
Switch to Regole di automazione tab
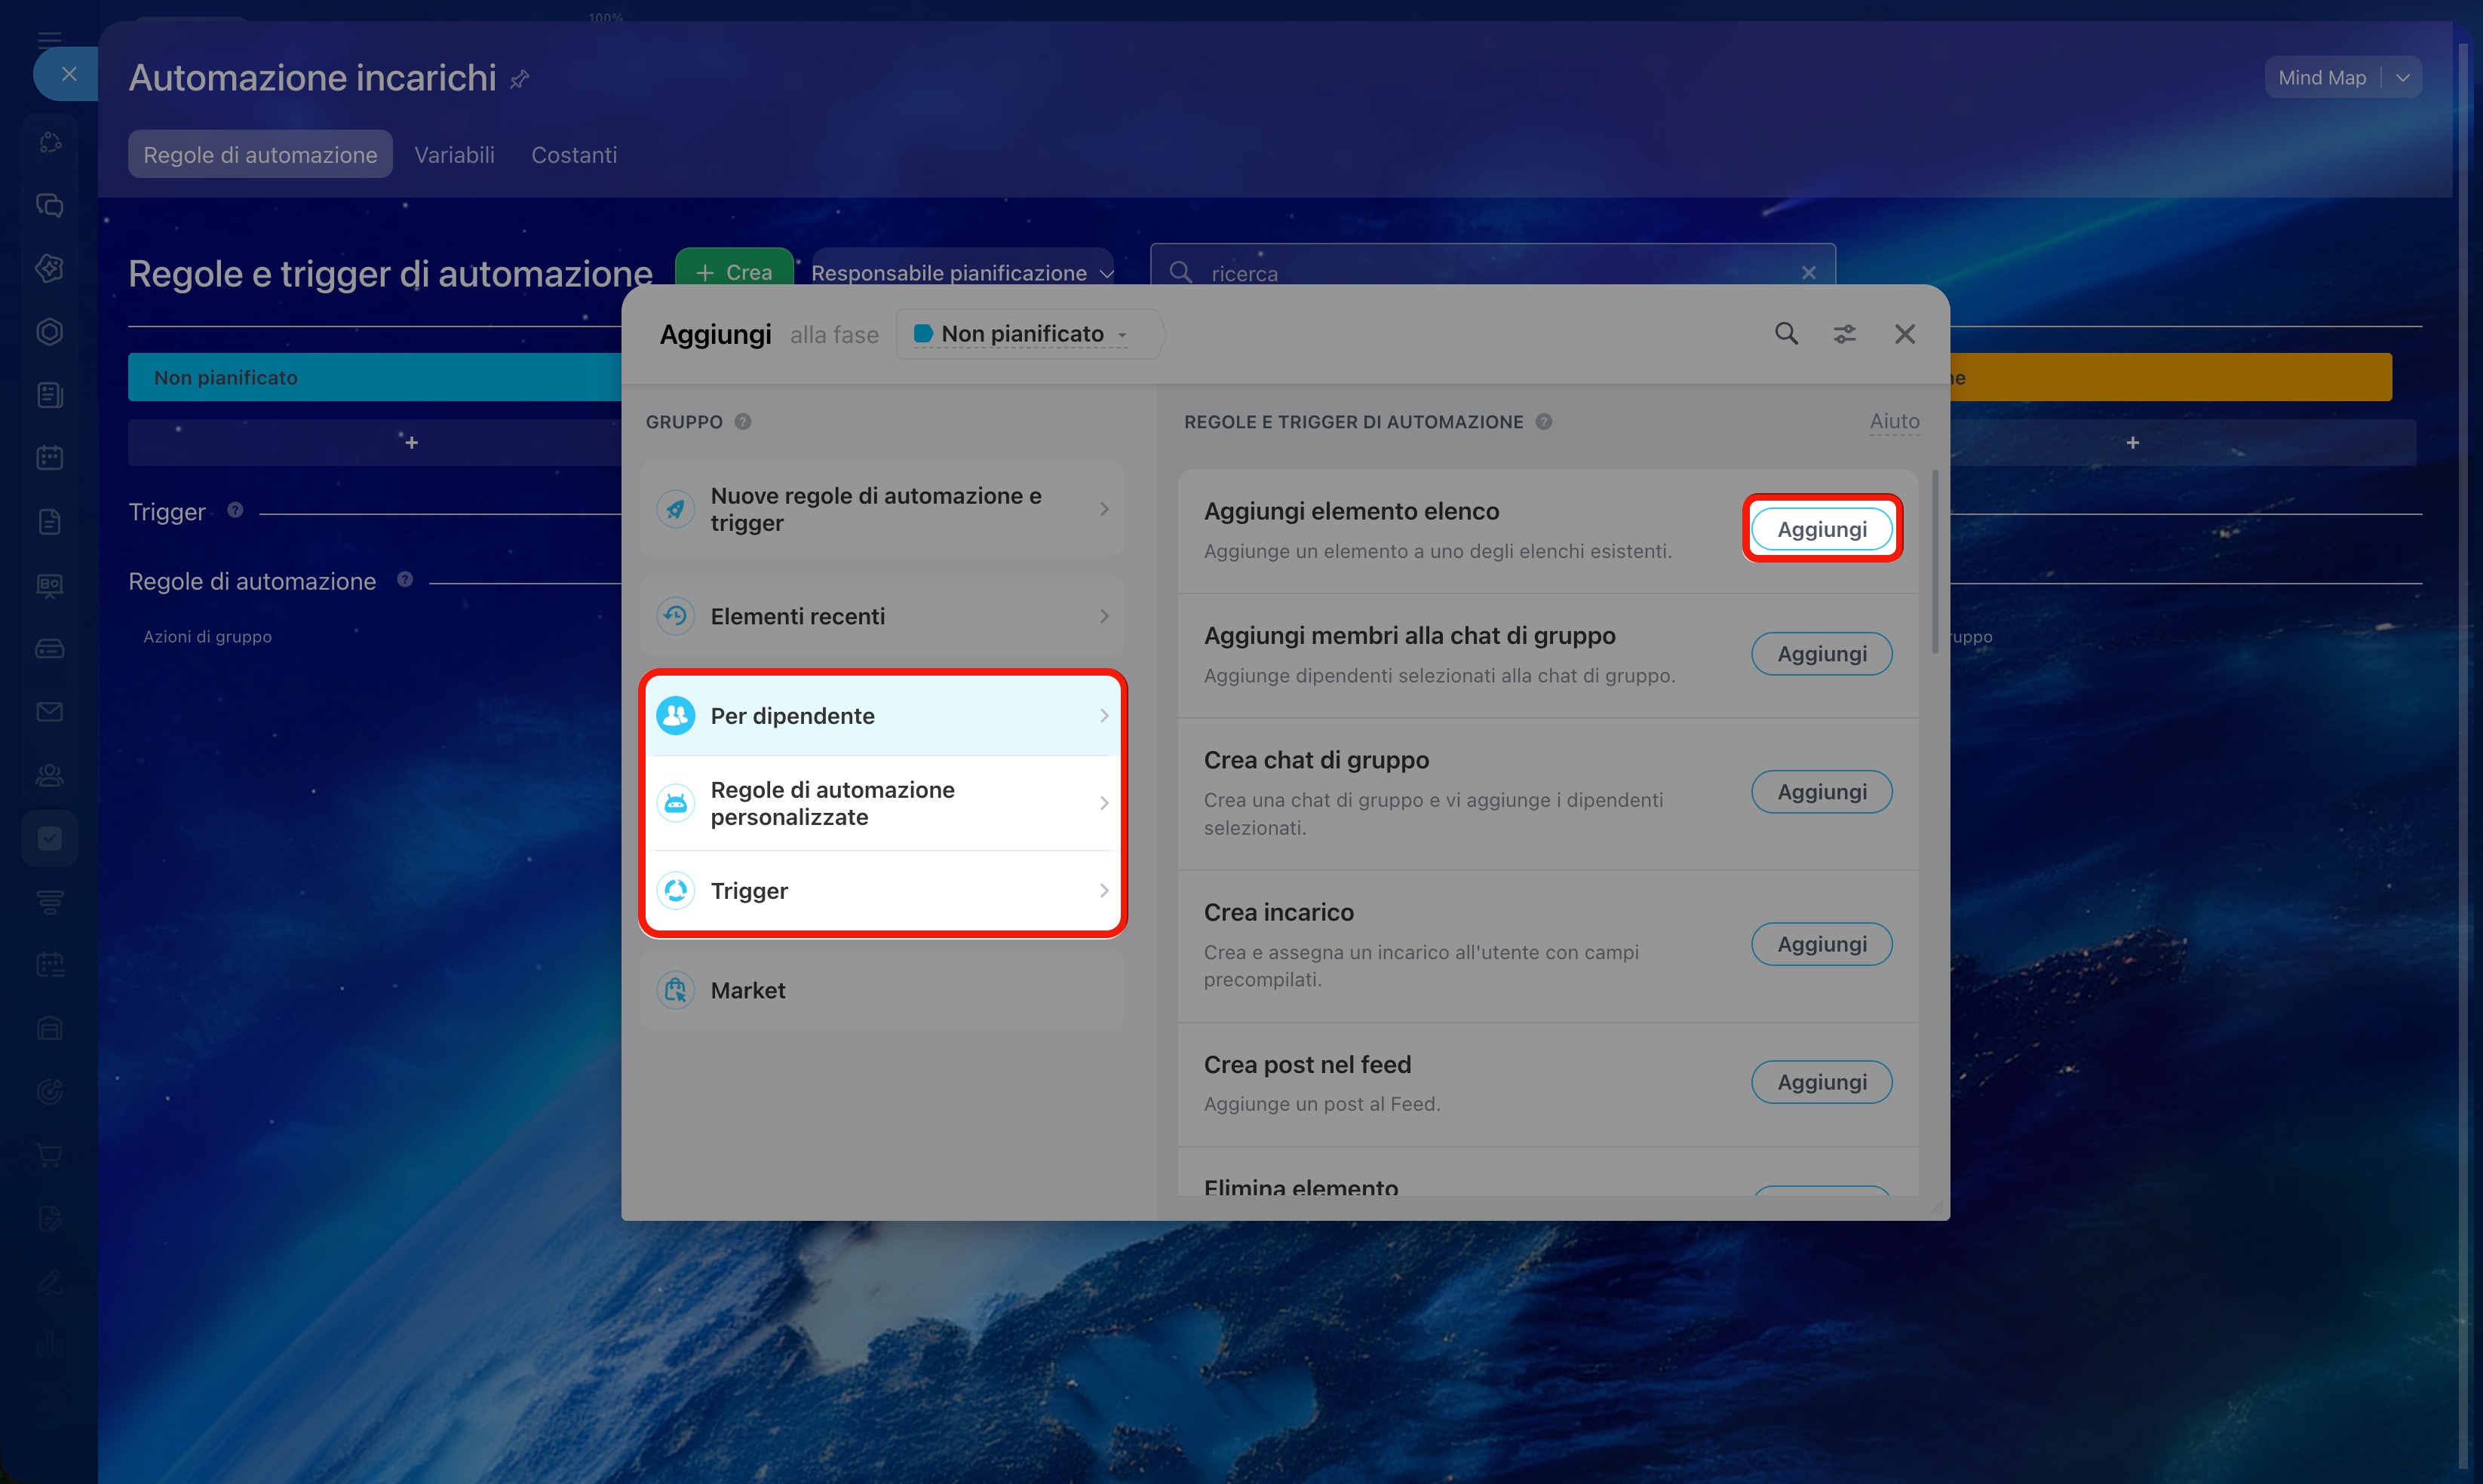coord(260,155)
